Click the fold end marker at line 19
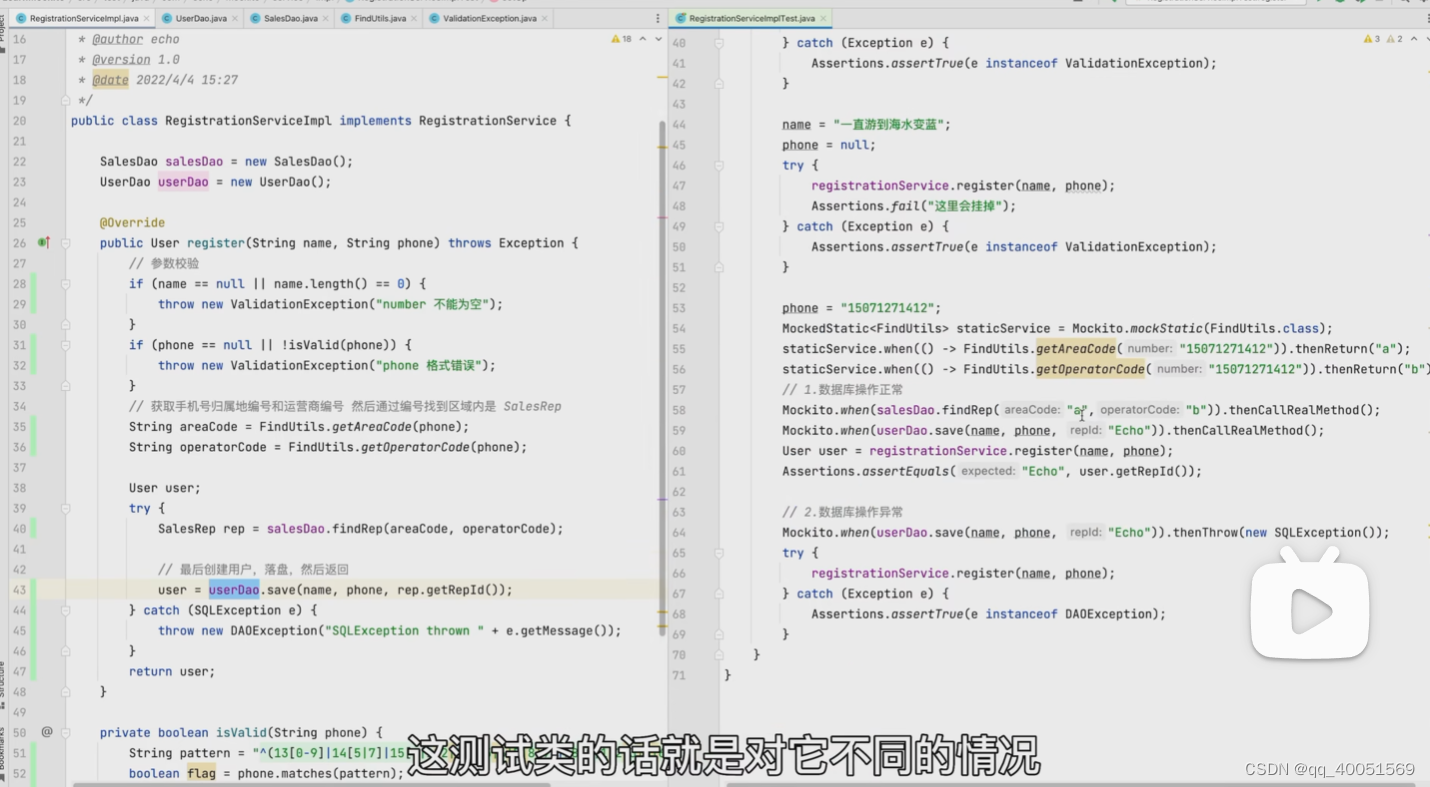Image resolution: width=1430 pixels, height=787 pixels. pos(65,100)
